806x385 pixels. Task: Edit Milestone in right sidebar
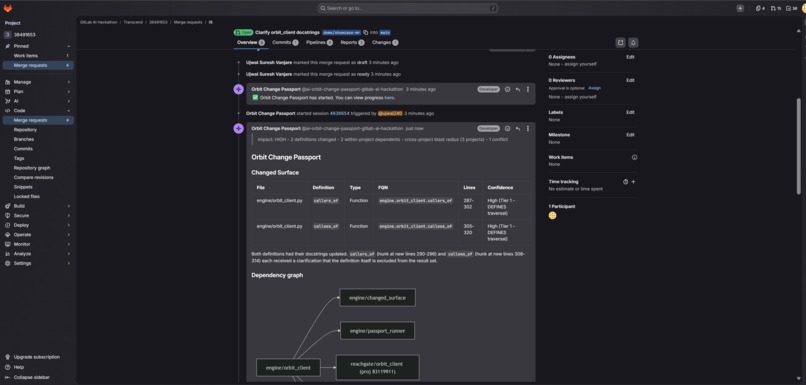click(x=630, y=135)
